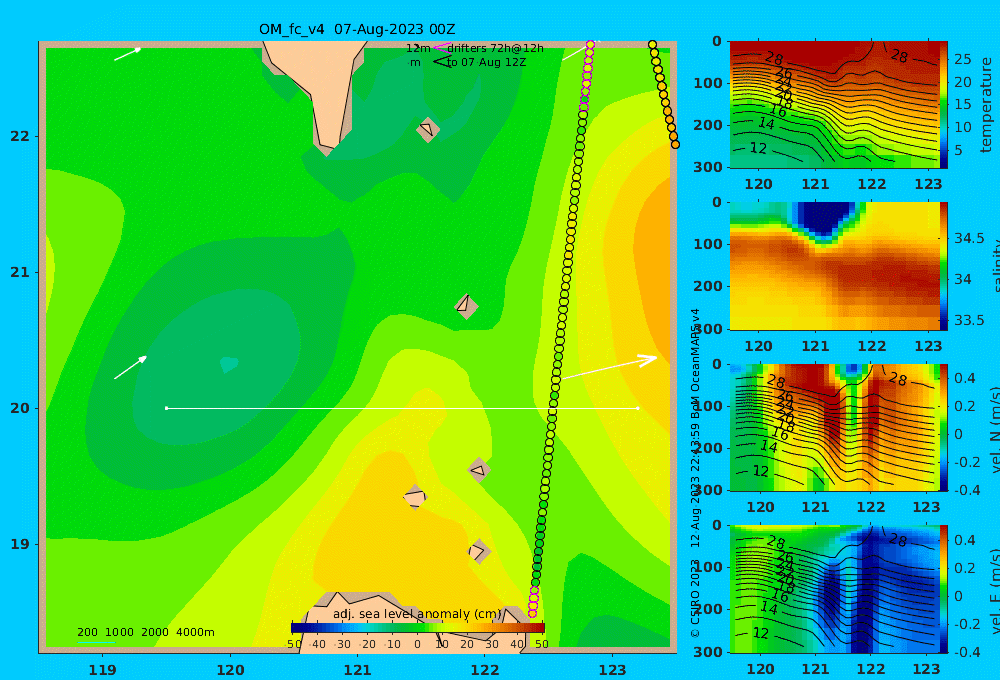
Task: Click the latitude label '22' on map
Action: (x=20, y=136)
